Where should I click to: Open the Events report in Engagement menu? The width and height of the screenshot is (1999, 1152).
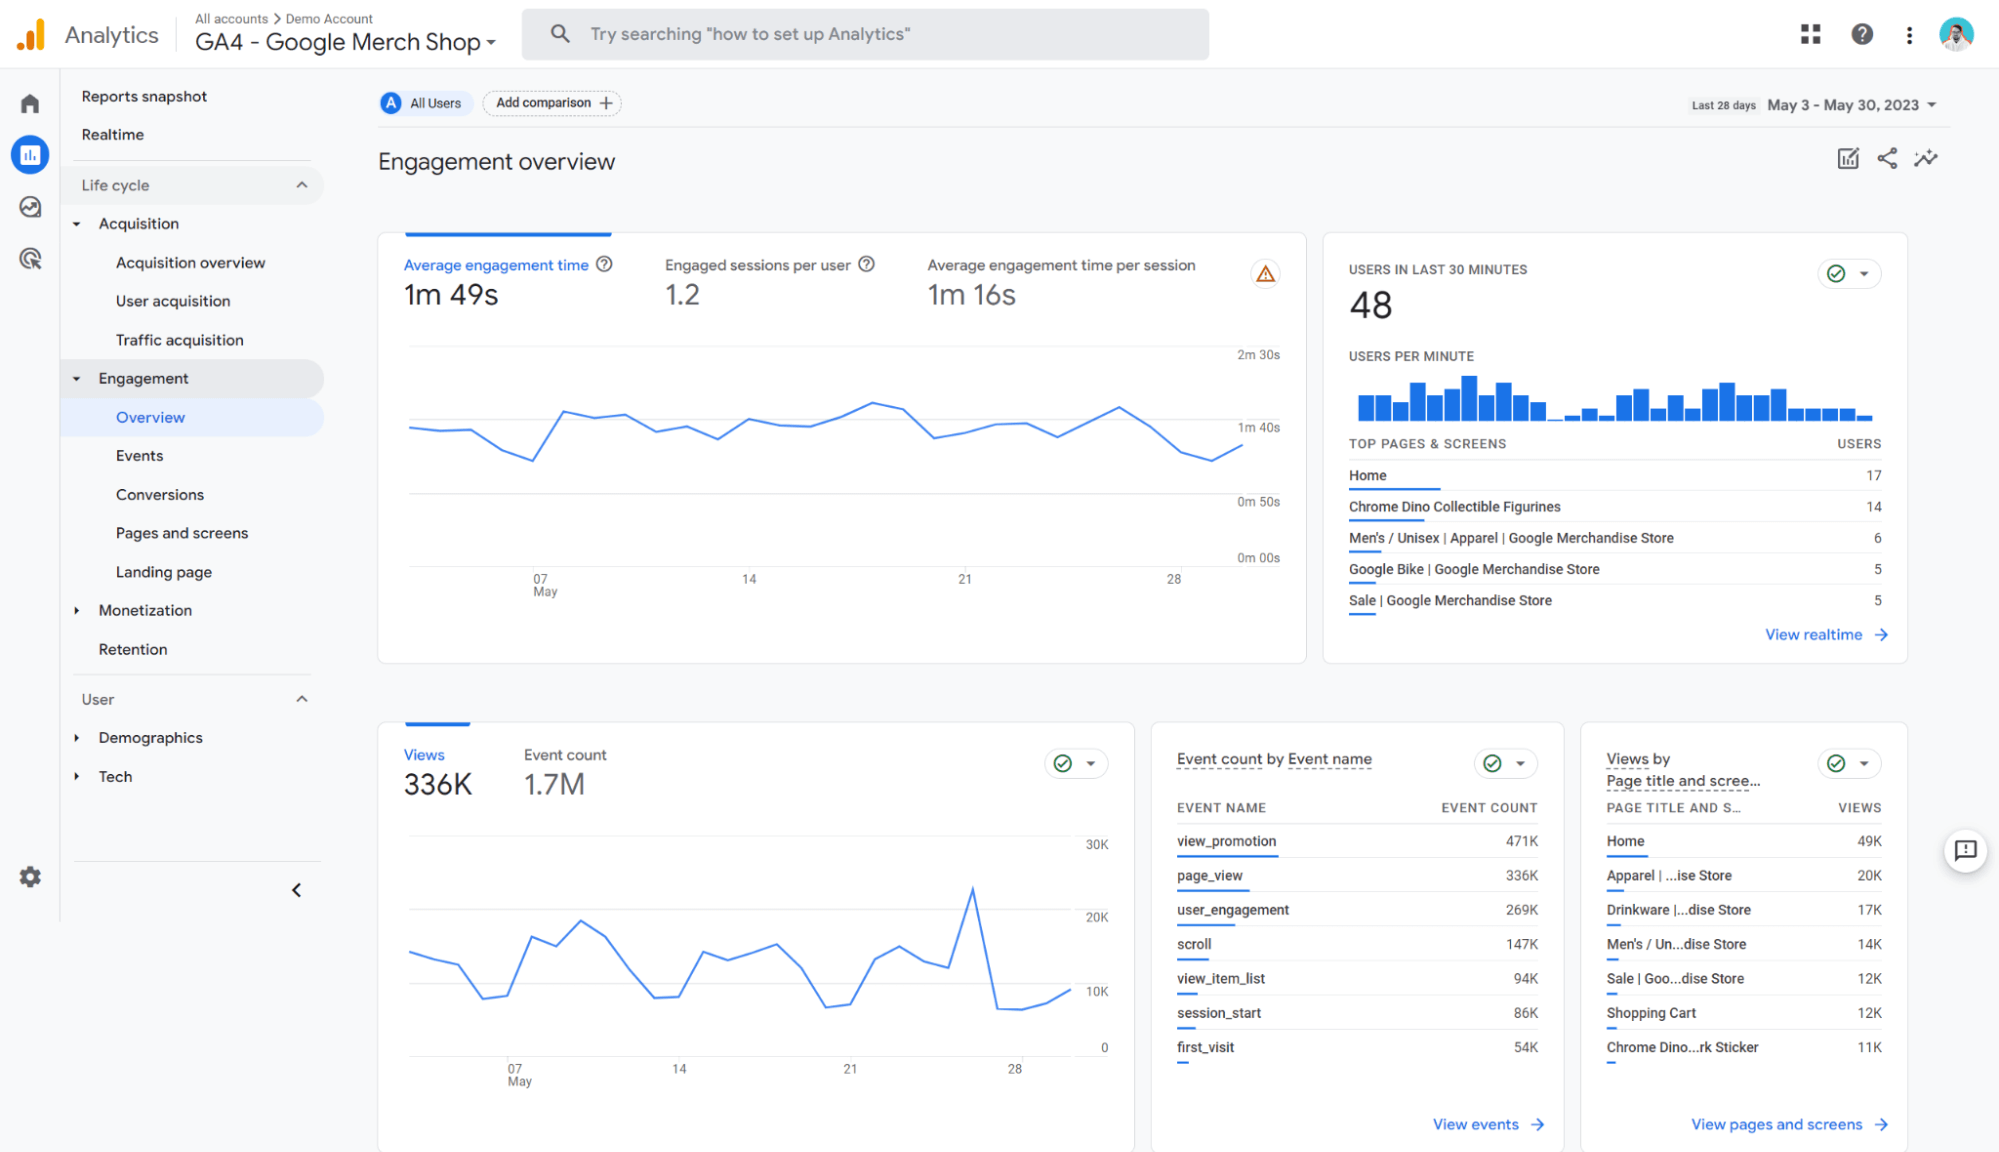click(x=139, y=455)
